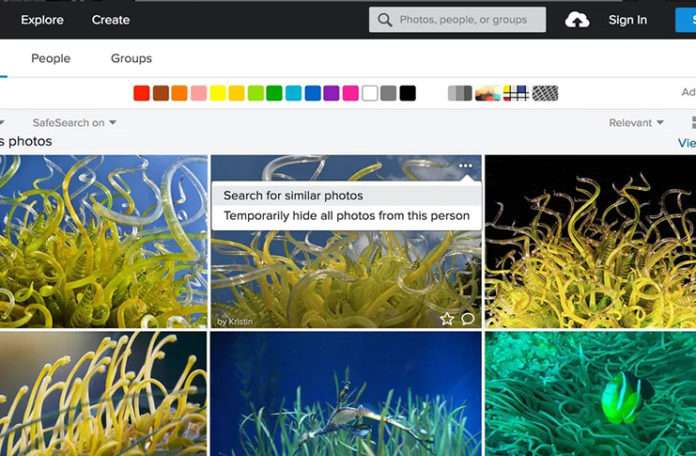Click the cloud upload icon

click(x=577, y=20)
